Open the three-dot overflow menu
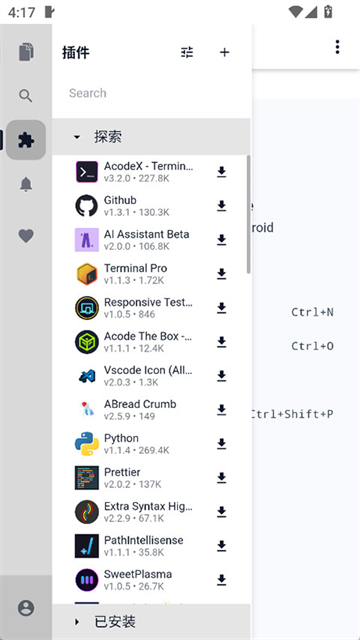Screen dimensions: 360x640 337,47
